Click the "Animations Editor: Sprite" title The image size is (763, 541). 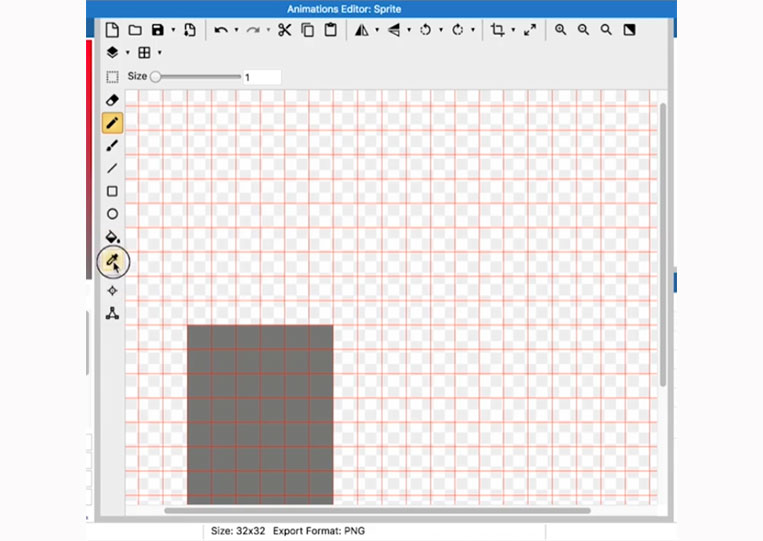[344, 9]
